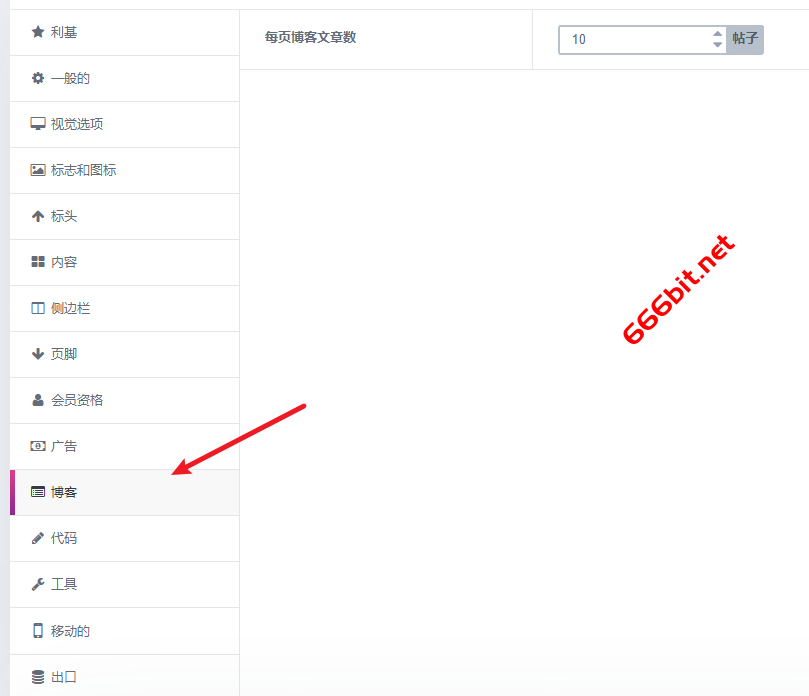Open the 利基 settings tab

[124, 33]
